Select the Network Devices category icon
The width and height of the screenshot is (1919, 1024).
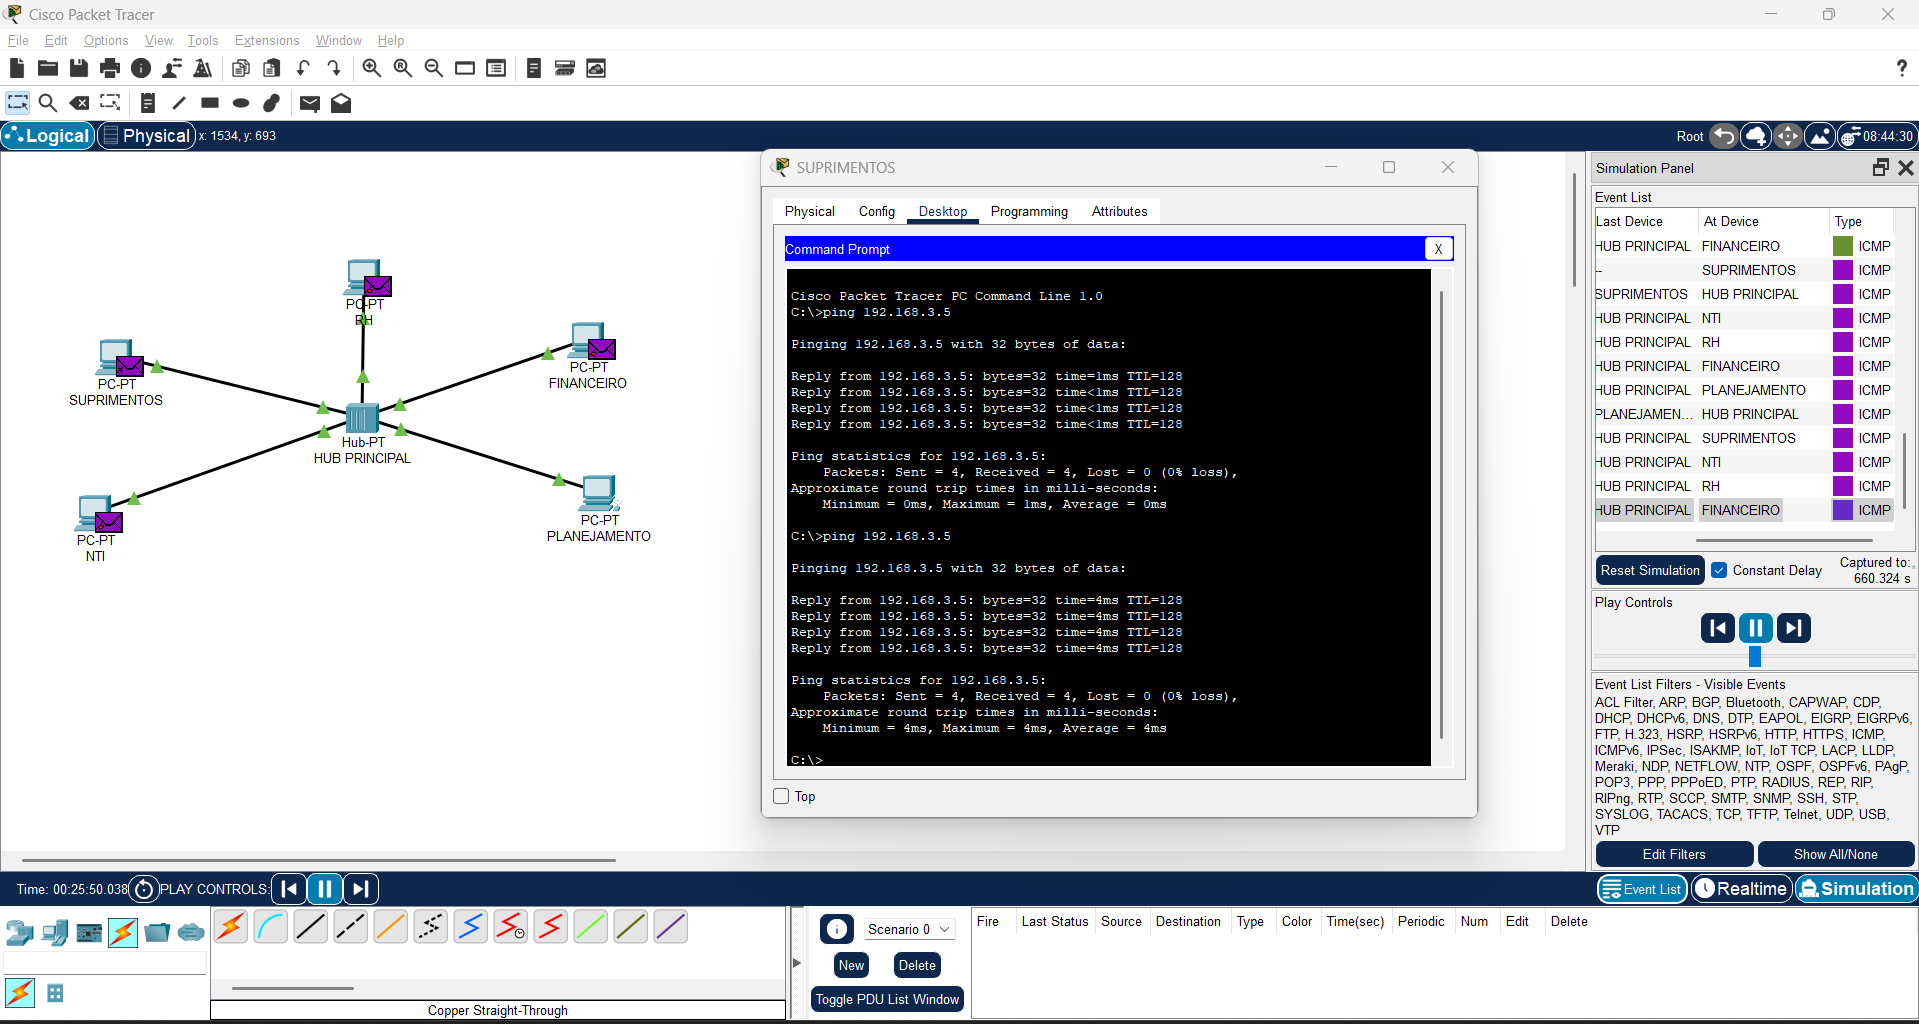pos(20,933)
